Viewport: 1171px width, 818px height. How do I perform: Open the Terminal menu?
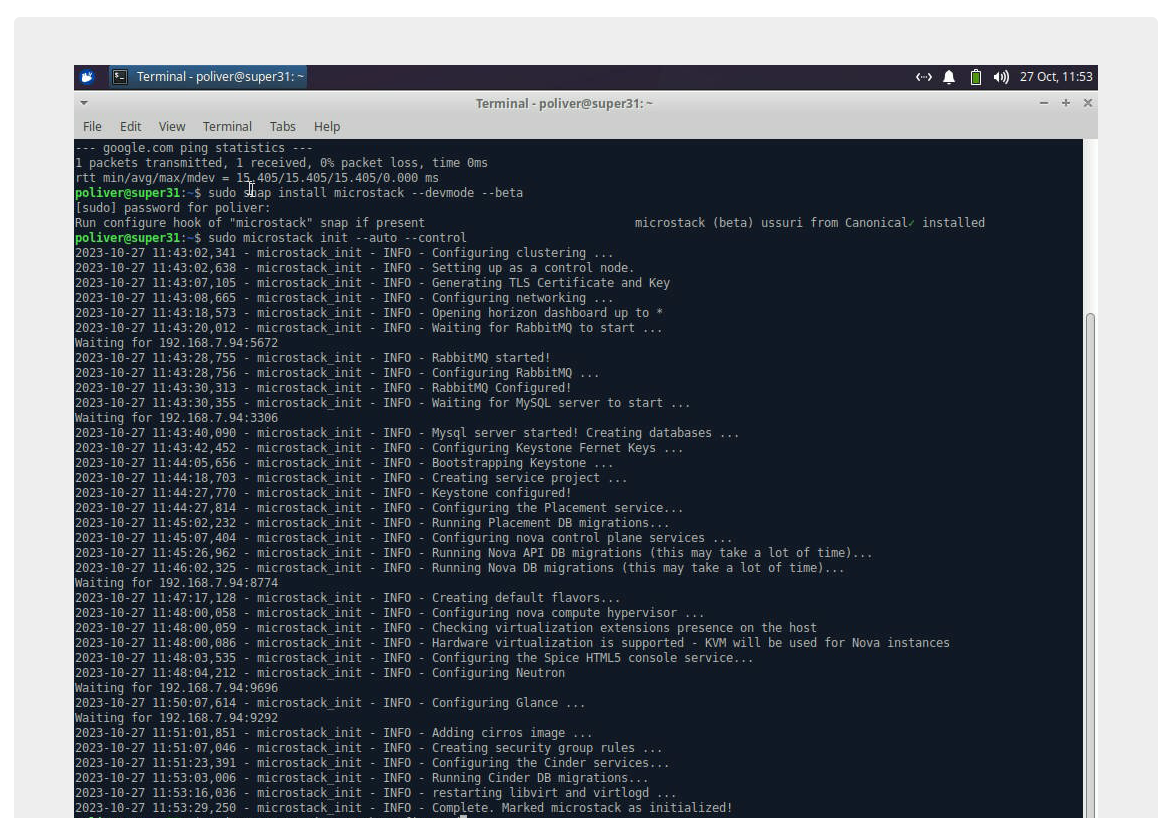pos(227,126)
